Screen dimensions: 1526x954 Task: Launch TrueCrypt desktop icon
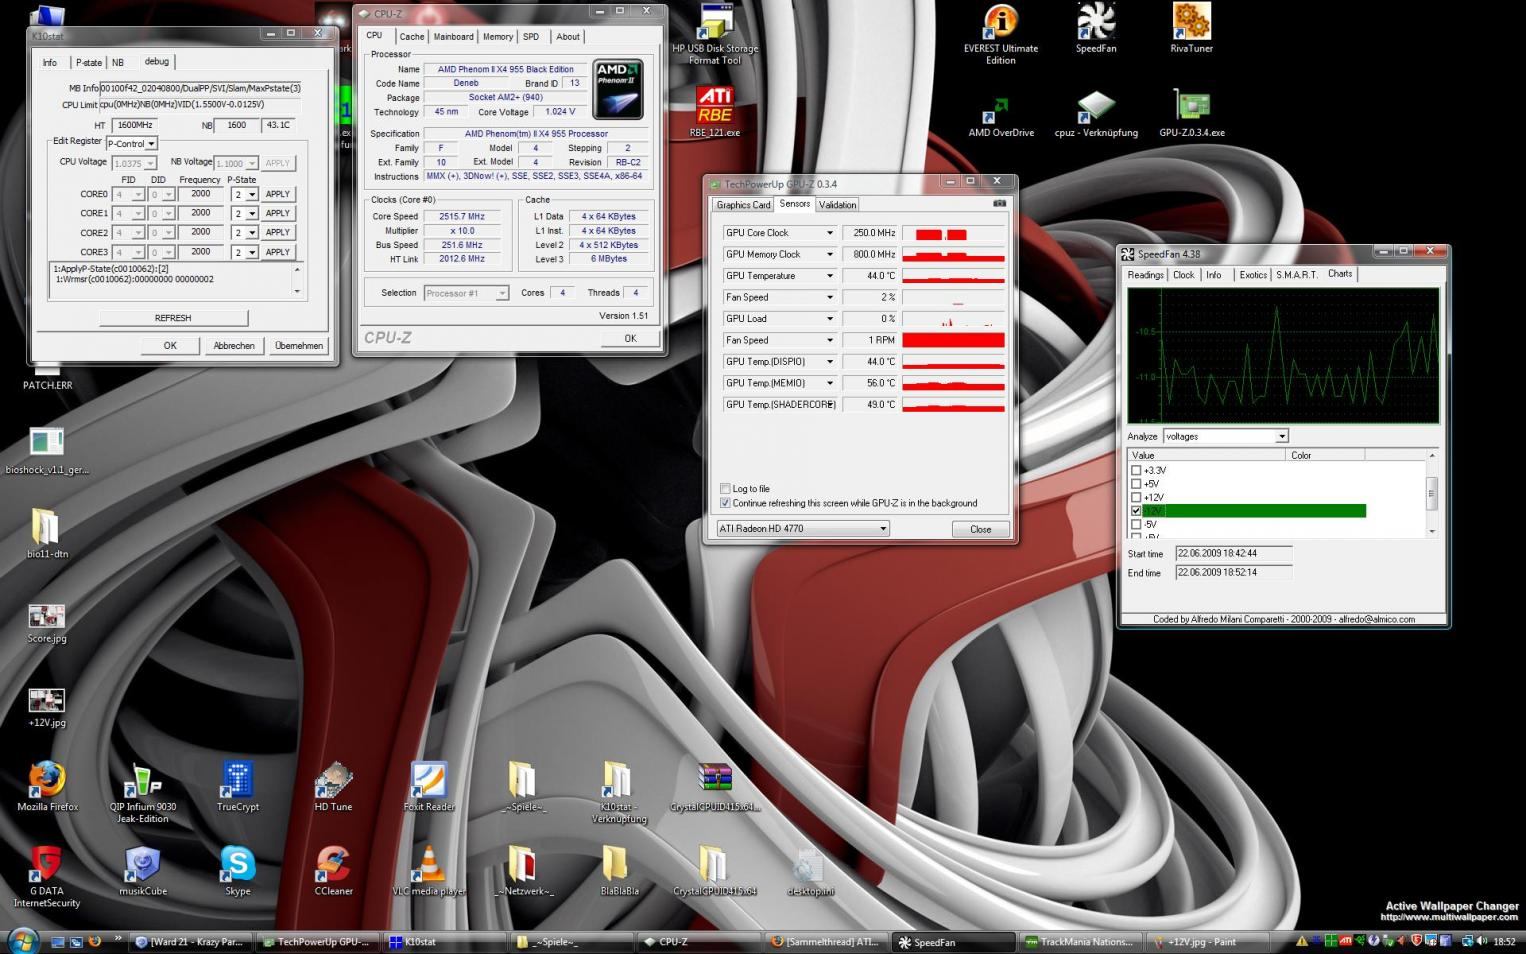pyautogui.click(x=237, y=787)
